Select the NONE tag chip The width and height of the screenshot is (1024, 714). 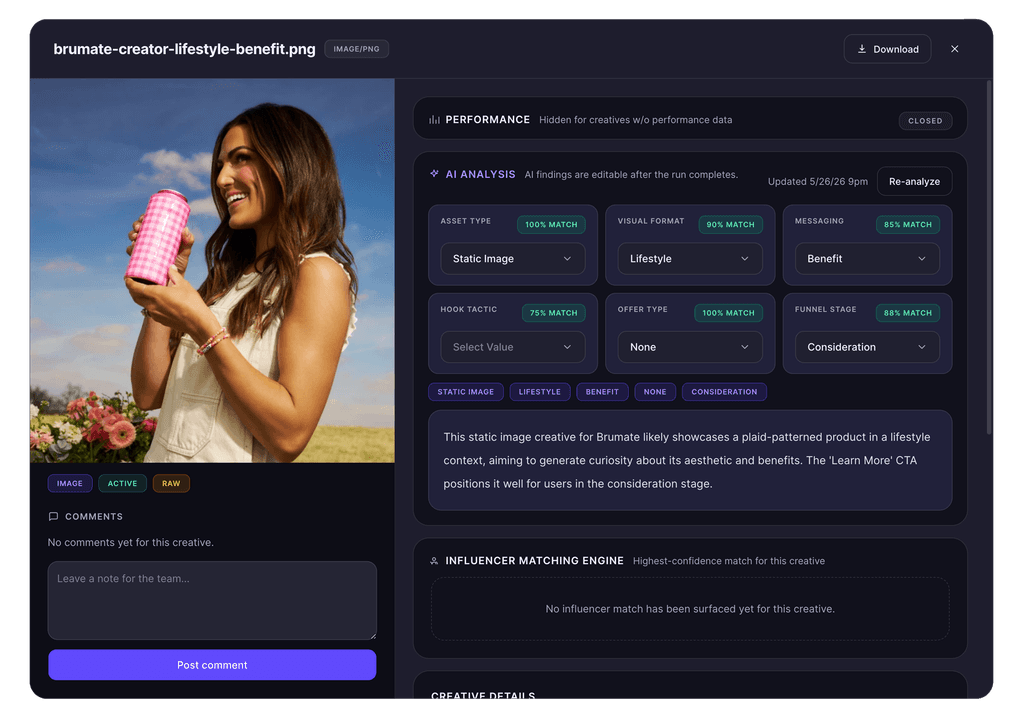[654, 392]
